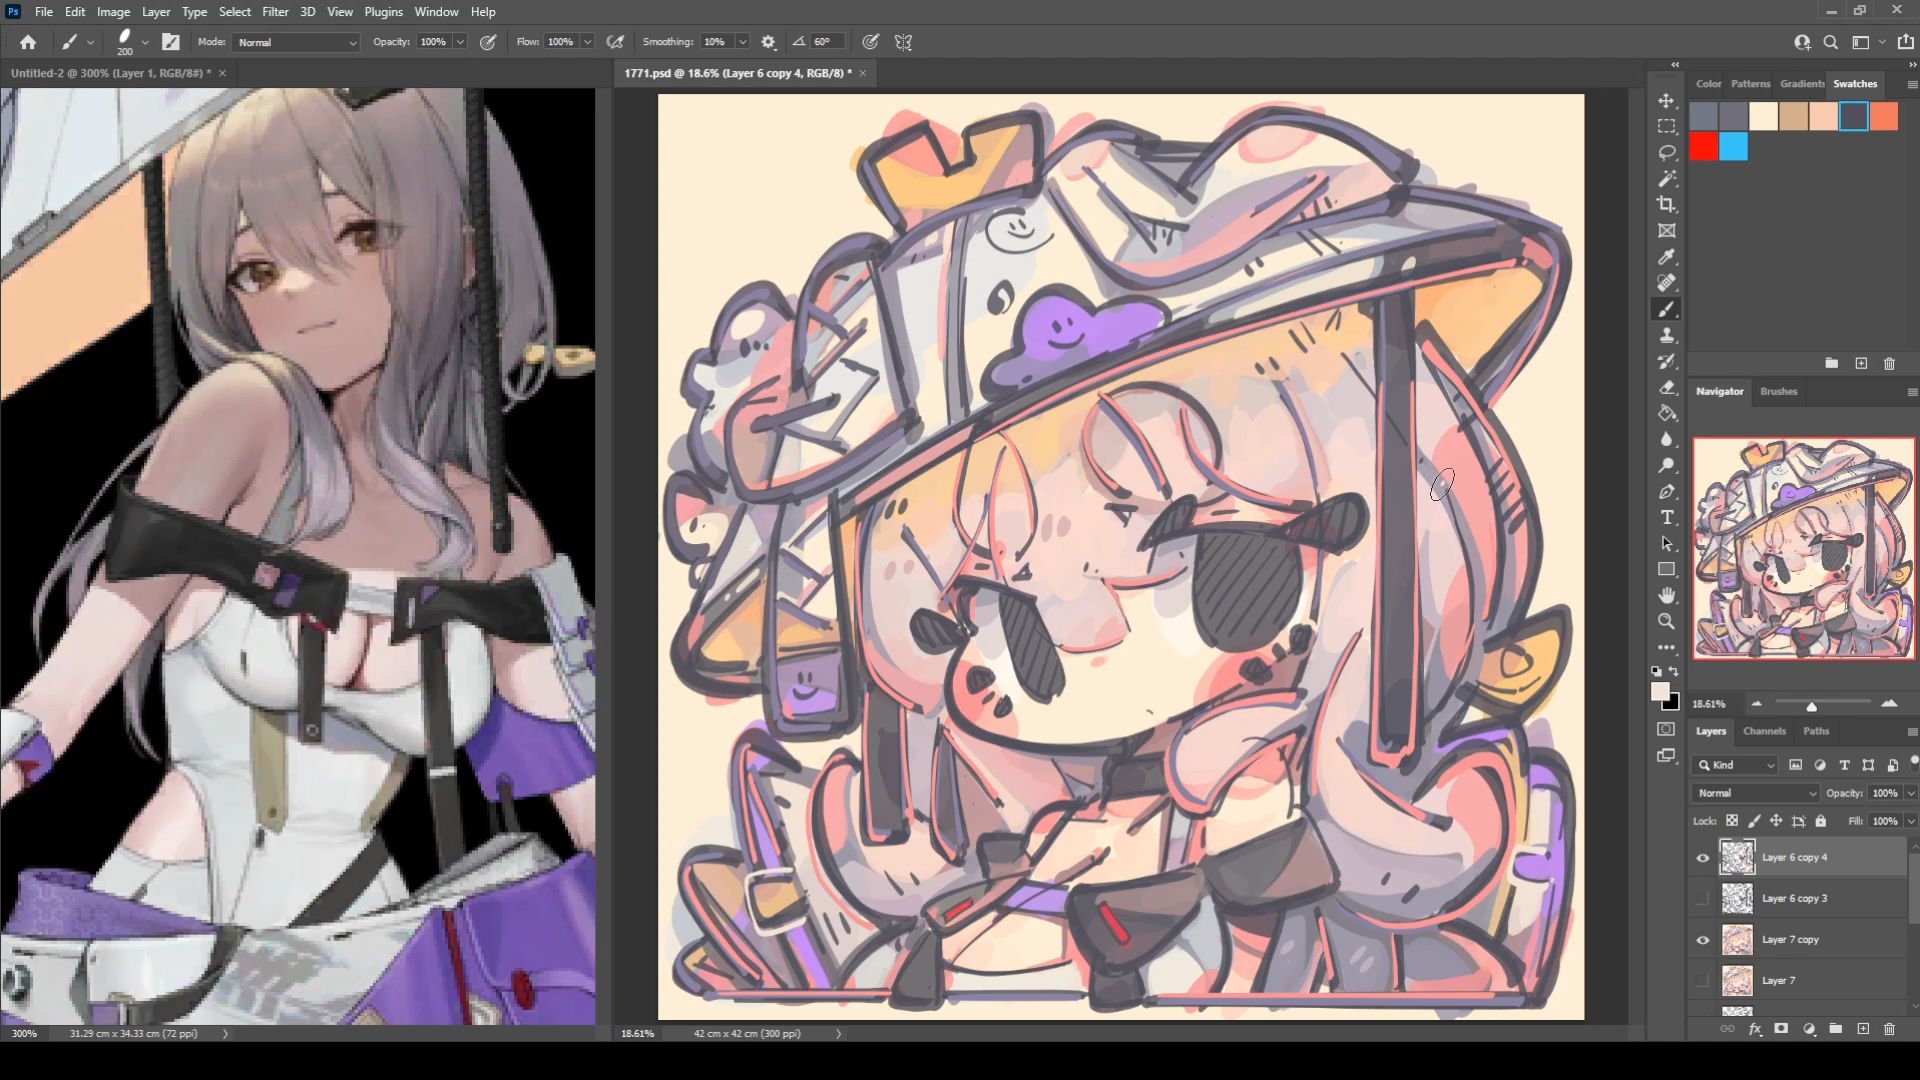Click the Navigator preview thumbnail

coord(1804,548)
